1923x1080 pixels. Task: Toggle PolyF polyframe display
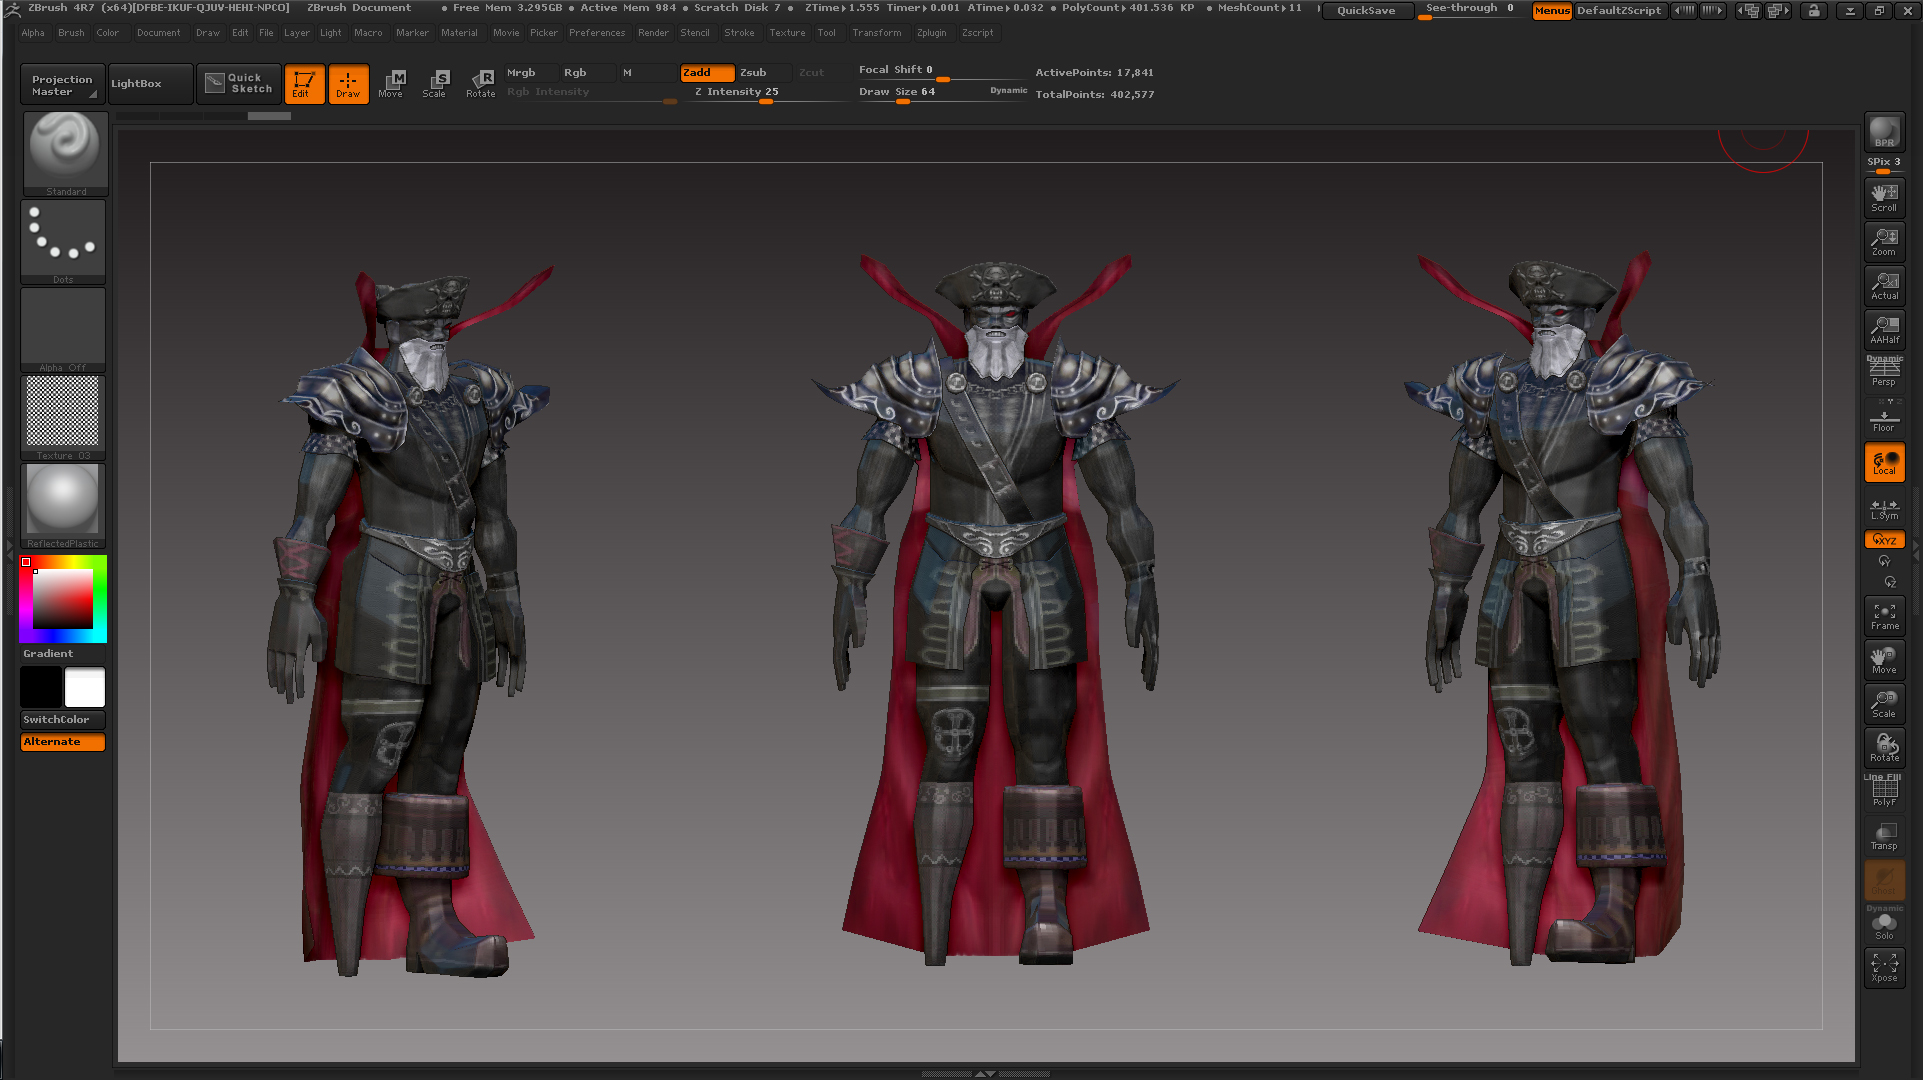pyautogui.click(x=1884, y=792)
